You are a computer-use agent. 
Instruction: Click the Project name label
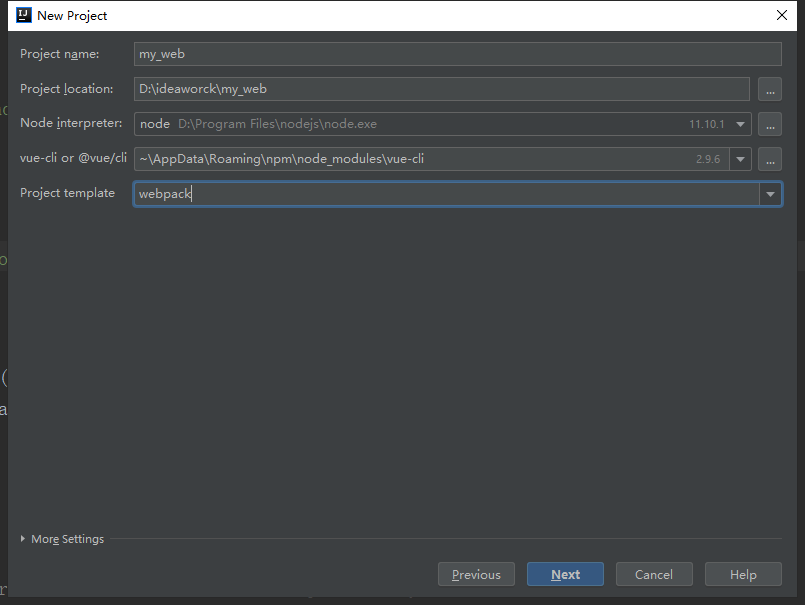(x=60, y=54)
